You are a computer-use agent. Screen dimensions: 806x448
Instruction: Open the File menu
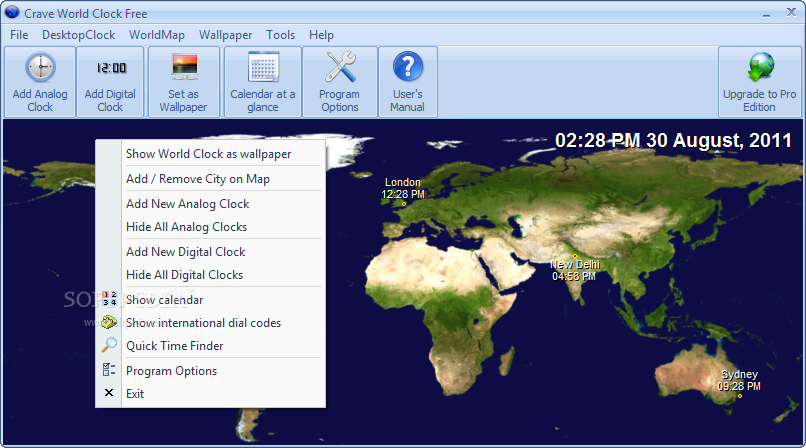pos(19,35)
